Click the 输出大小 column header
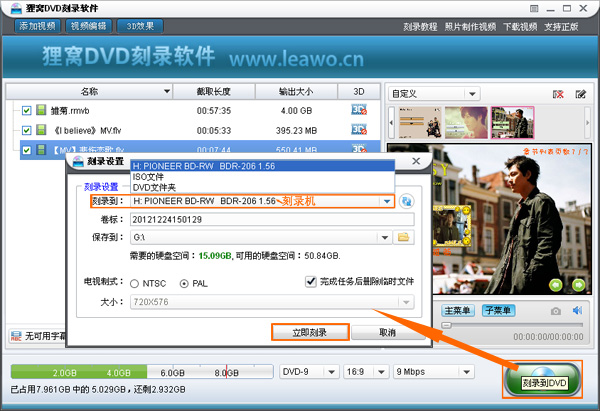Screen dimensions: 600x411 tap(296, 92)
